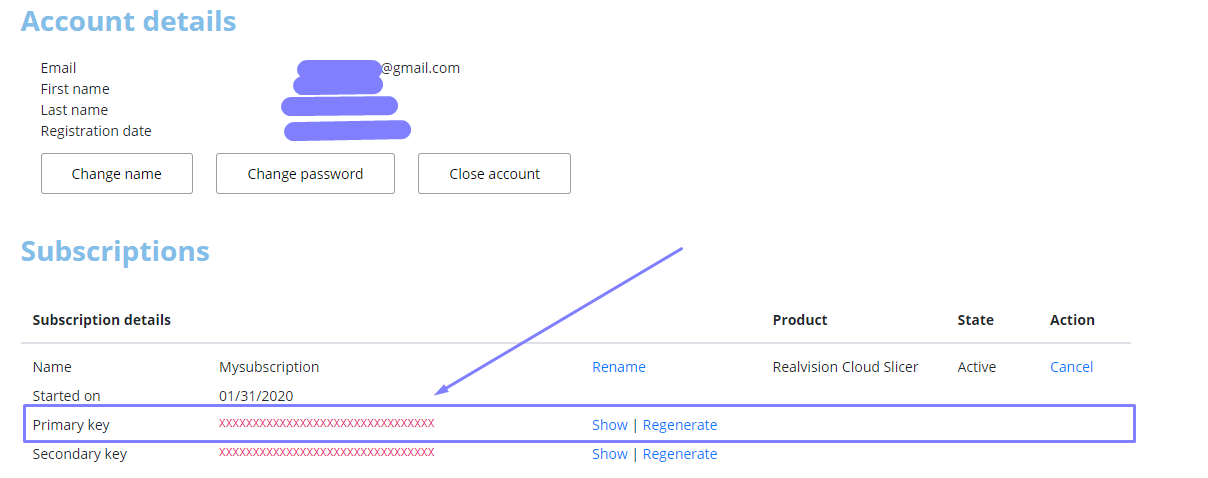Click the Close account button
Screen dimensions: 1208x478
point(494,174)
